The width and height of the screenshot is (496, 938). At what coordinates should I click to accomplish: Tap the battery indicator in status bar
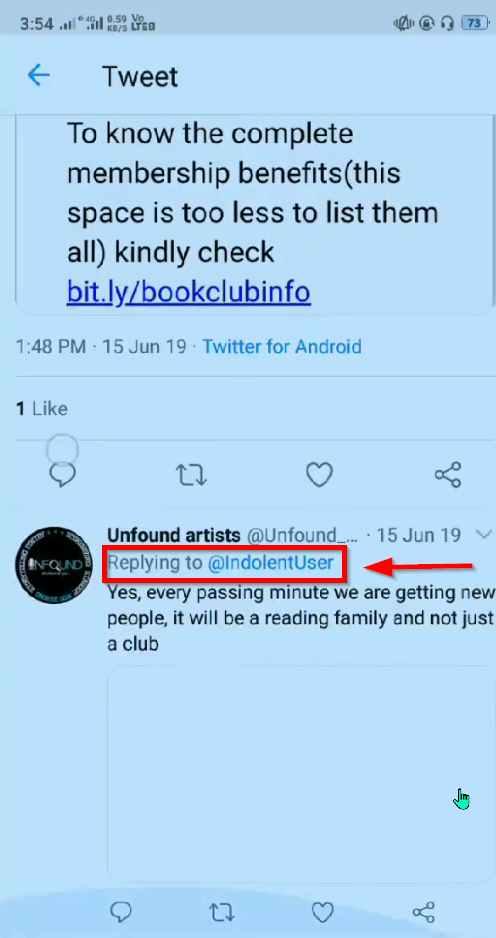click(x=474, y=23)
